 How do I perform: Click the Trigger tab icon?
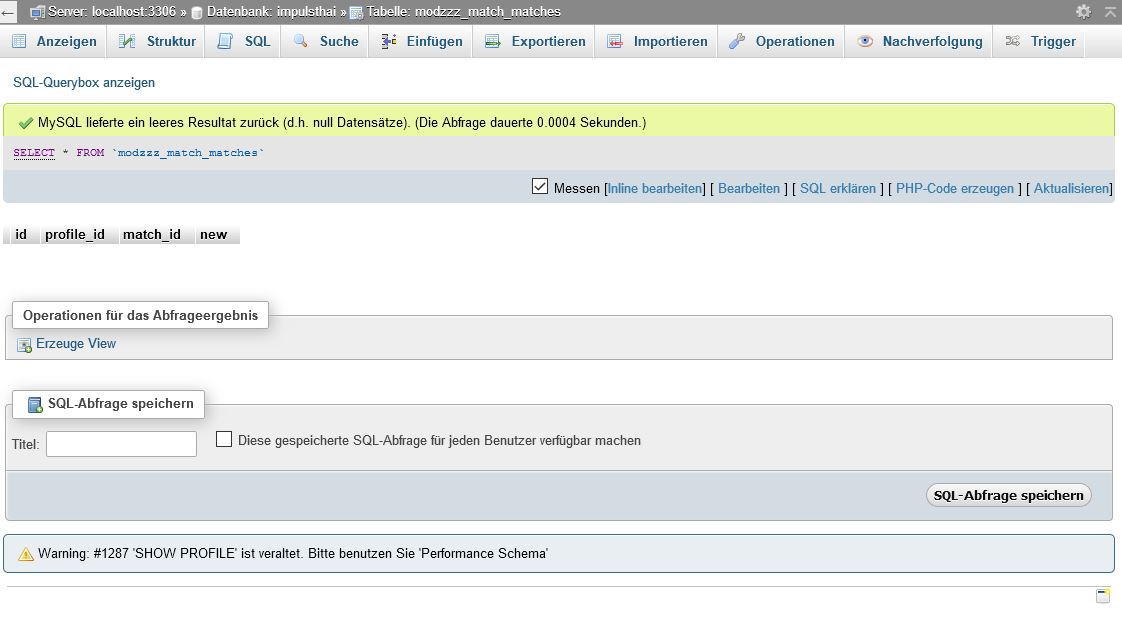click(1013, 42)
